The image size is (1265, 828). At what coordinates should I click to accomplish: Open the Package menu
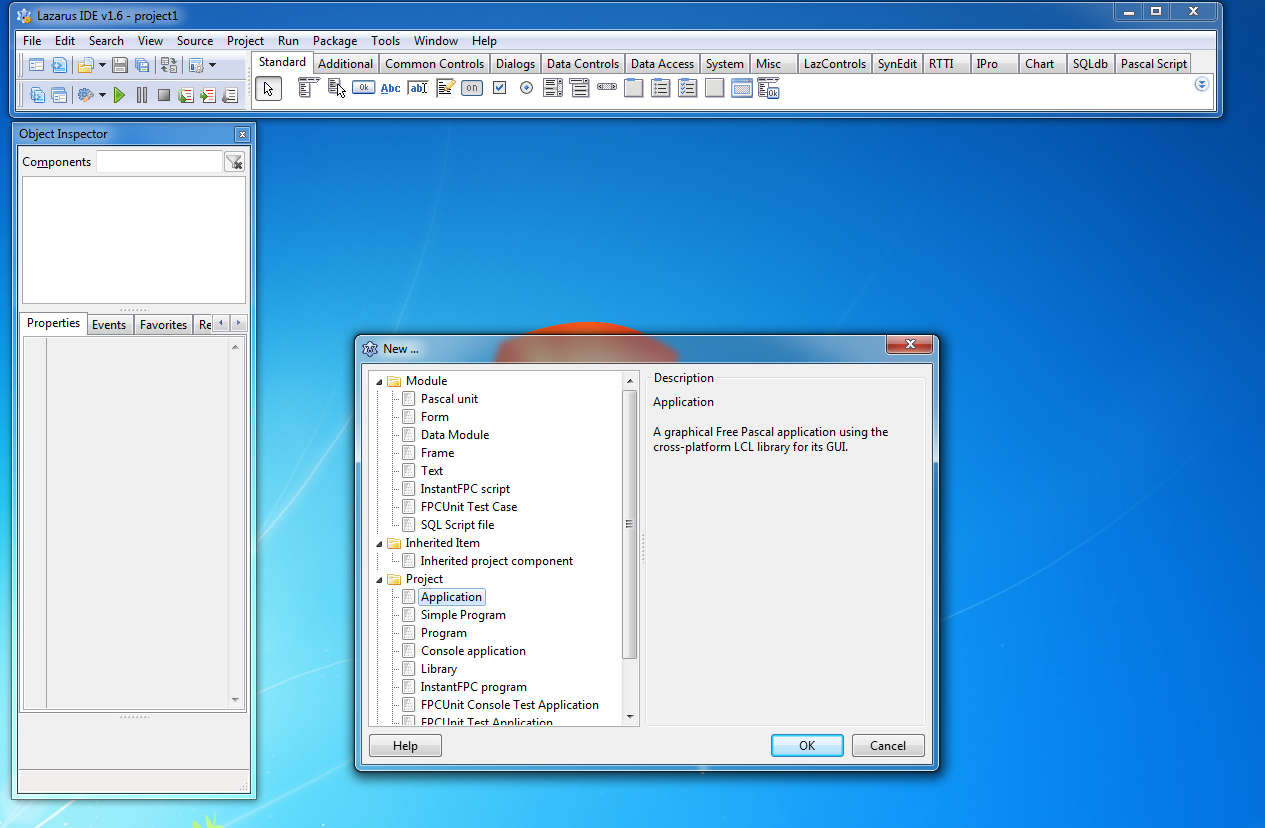(335, 41)
